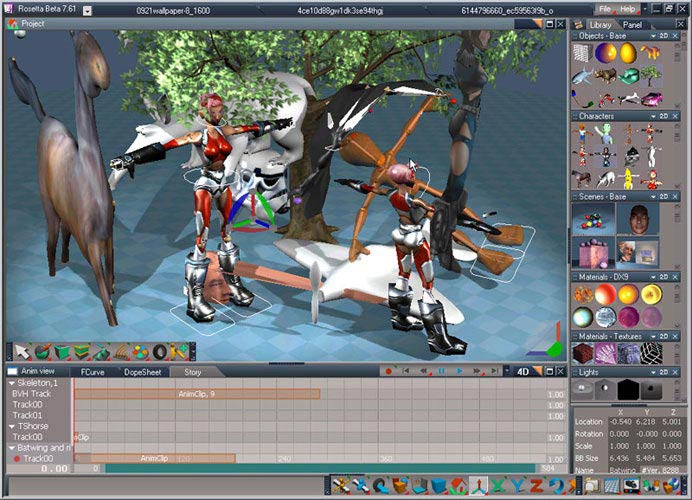Click the record button in animation controls
Screen dimensions: 692x500
click(387, 371)
